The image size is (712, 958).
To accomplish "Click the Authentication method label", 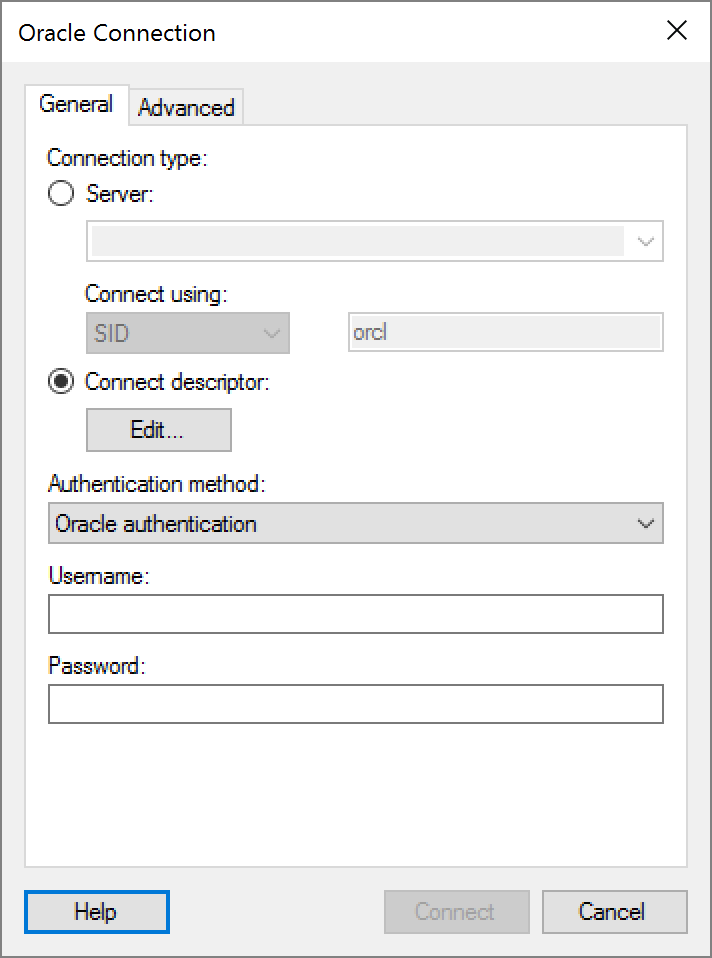I will tap(157, 484).
